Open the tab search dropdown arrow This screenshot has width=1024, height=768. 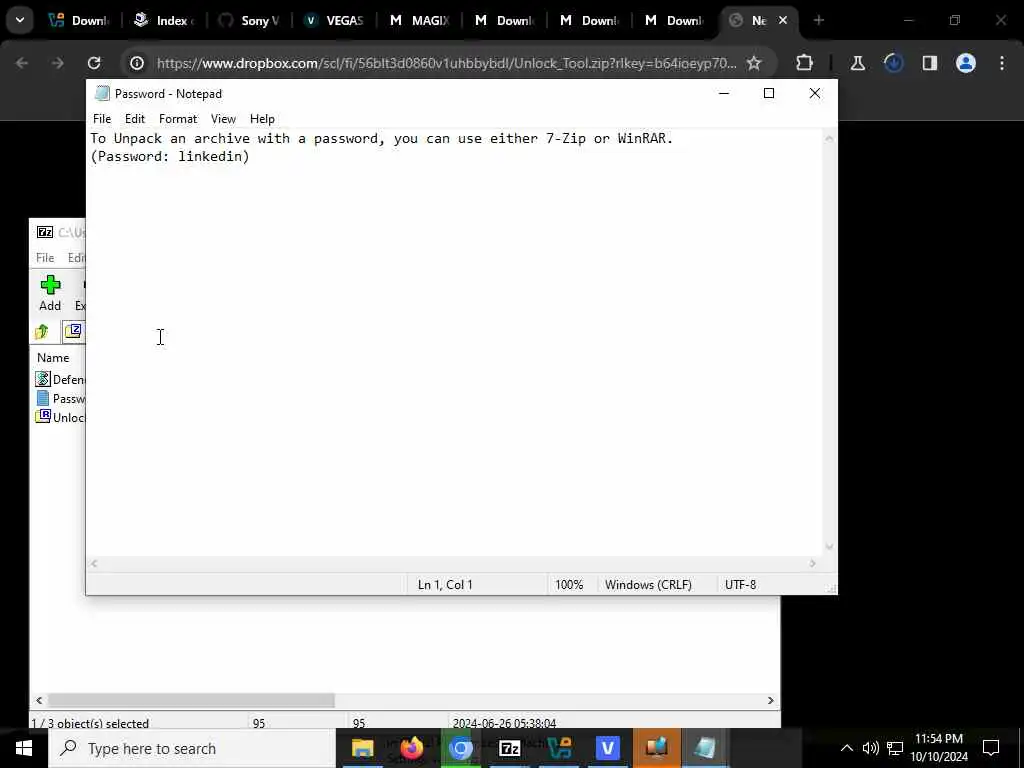point(20,20)
